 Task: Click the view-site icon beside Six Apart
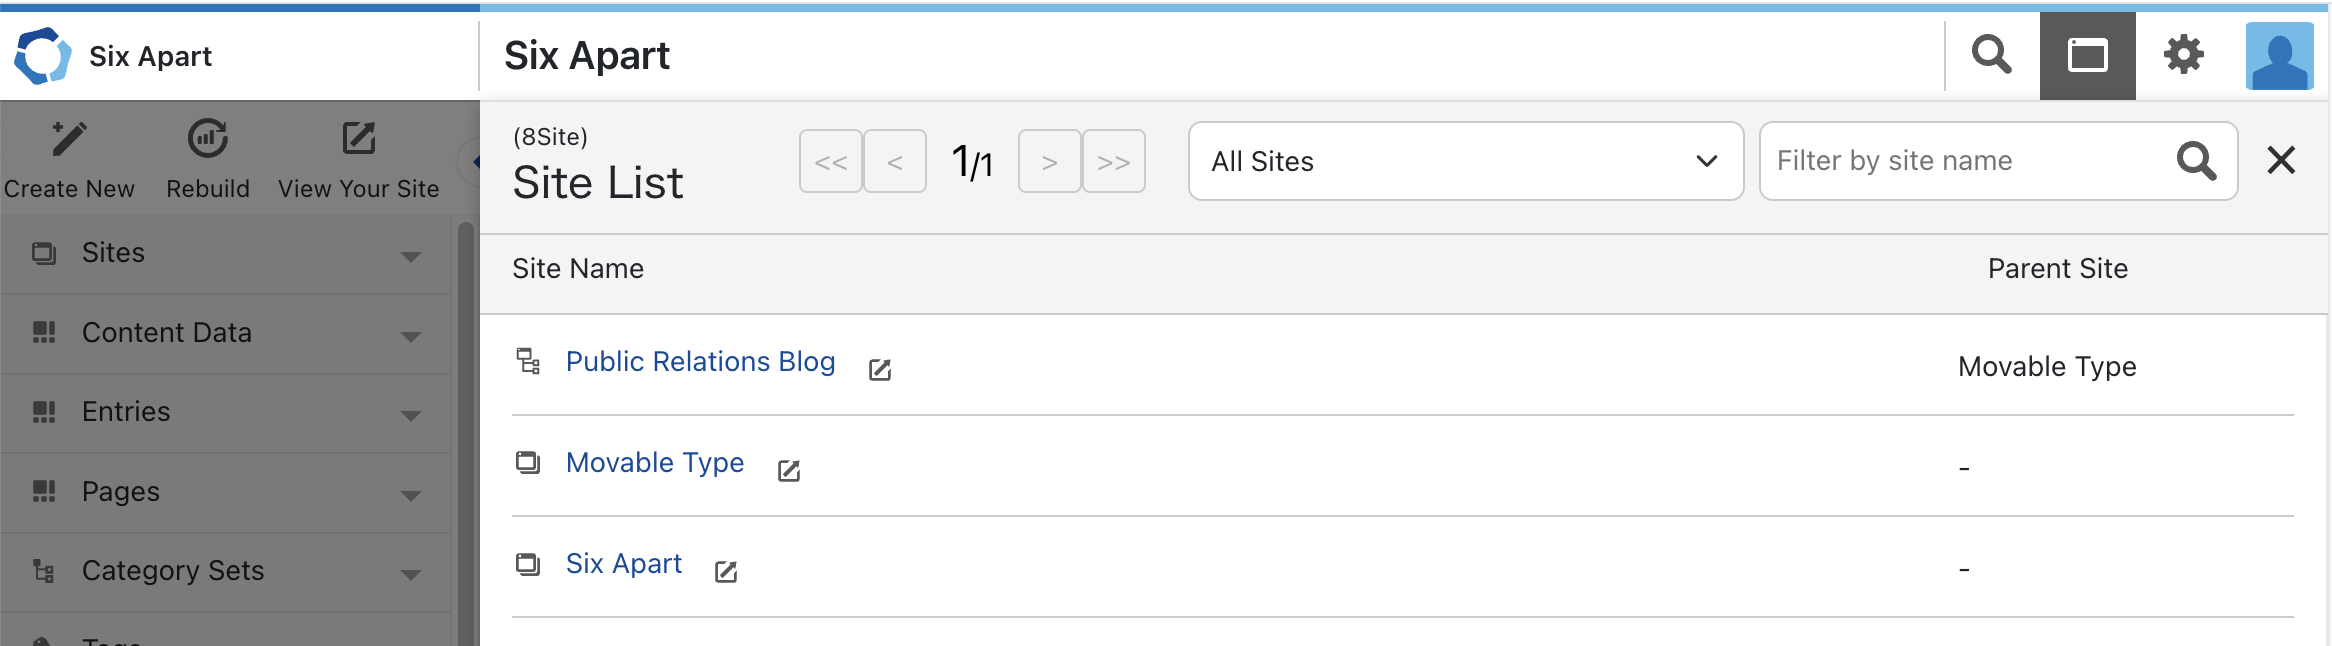(726, 571)
